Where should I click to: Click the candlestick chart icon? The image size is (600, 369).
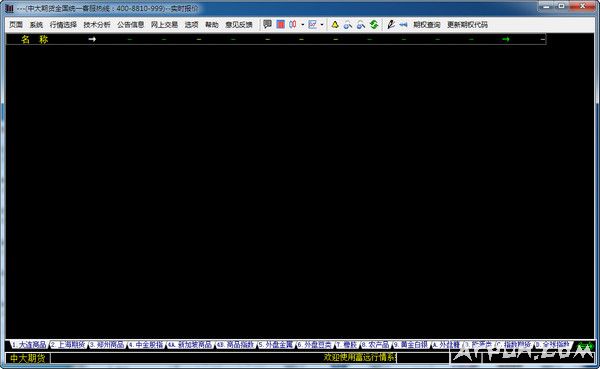coord(293,24)
